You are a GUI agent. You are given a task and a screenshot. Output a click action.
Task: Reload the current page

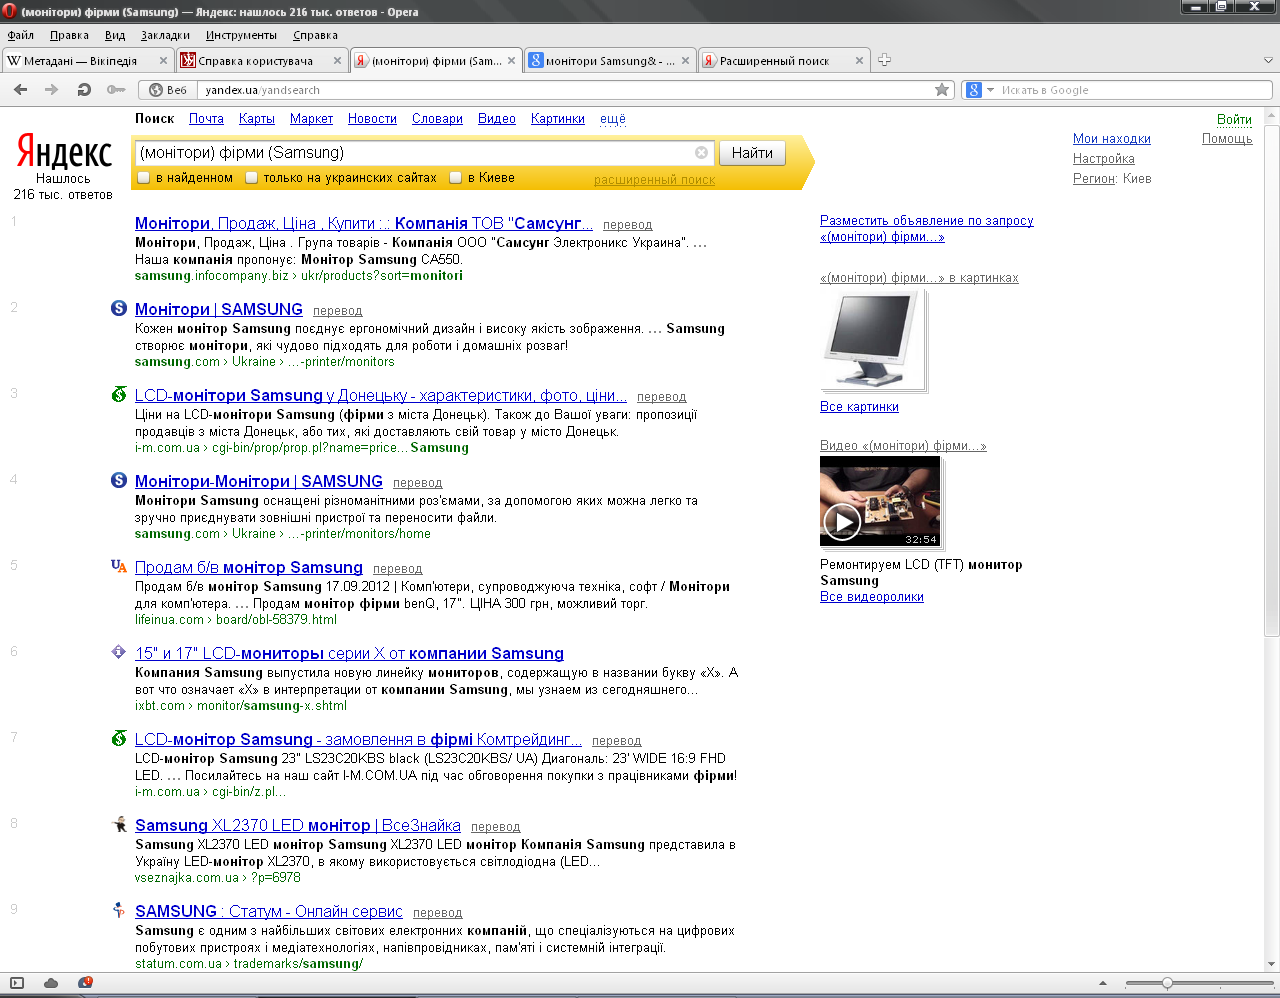84,90
